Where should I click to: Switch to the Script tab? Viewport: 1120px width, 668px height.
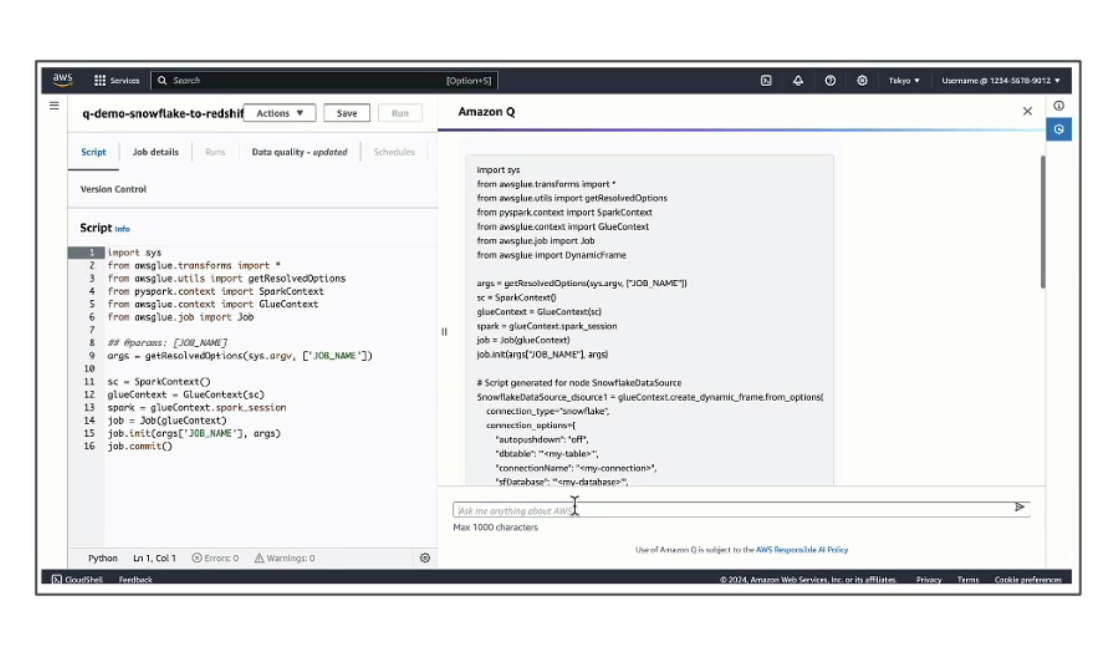tap(94, 152)
